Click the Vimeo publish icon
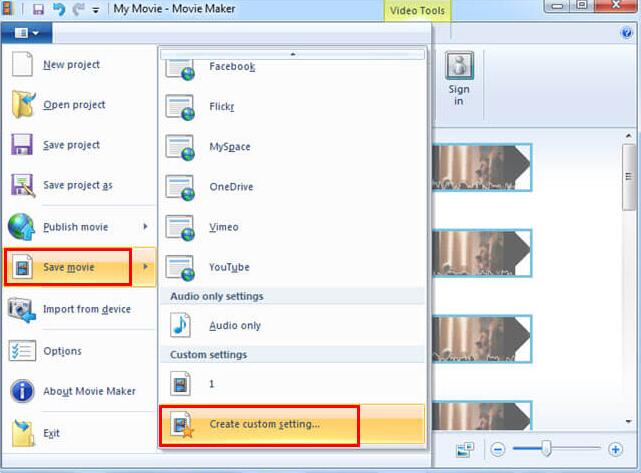The height and width of the screenshot is (473, 641). point(180,228)
